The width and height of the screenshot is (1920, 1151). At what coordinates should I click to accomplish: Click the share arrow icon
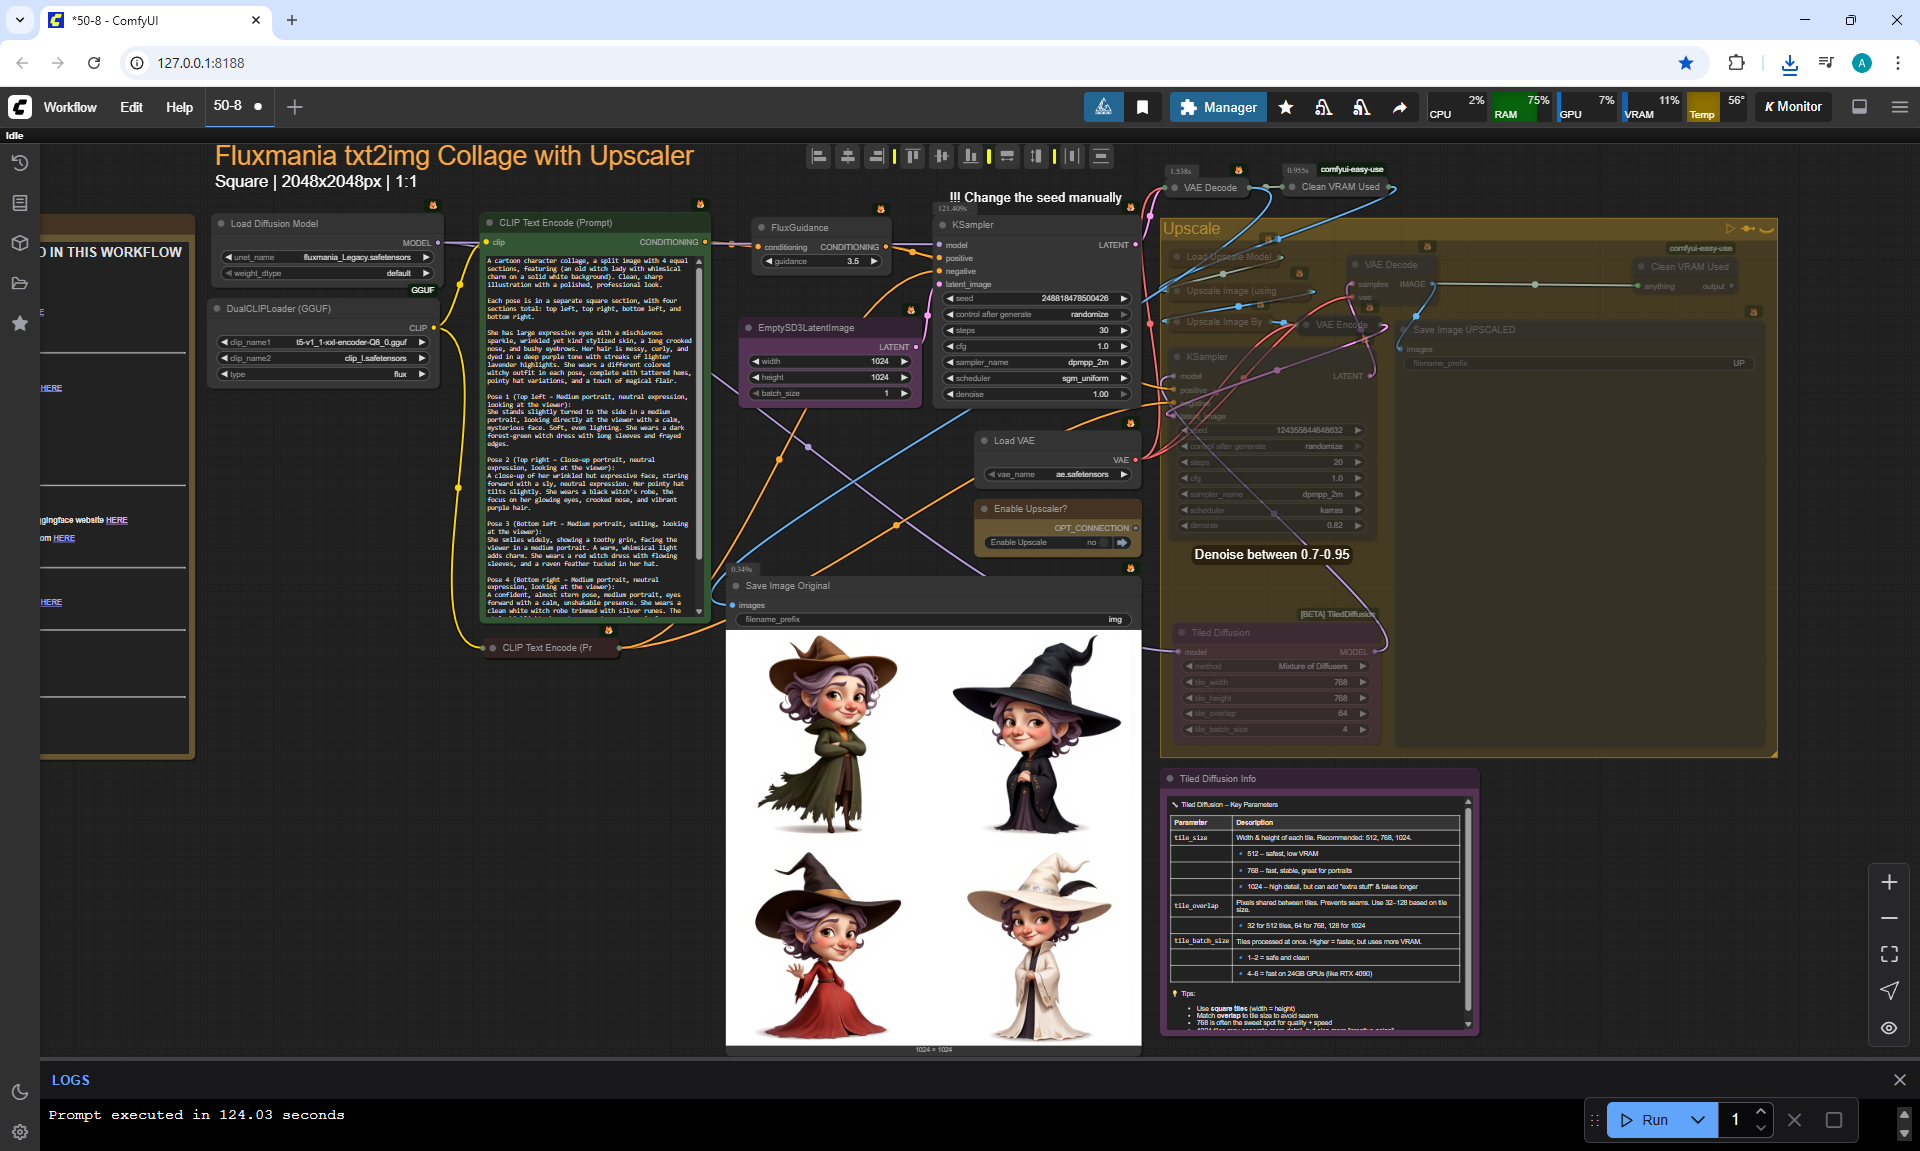tap(1399, 107)
